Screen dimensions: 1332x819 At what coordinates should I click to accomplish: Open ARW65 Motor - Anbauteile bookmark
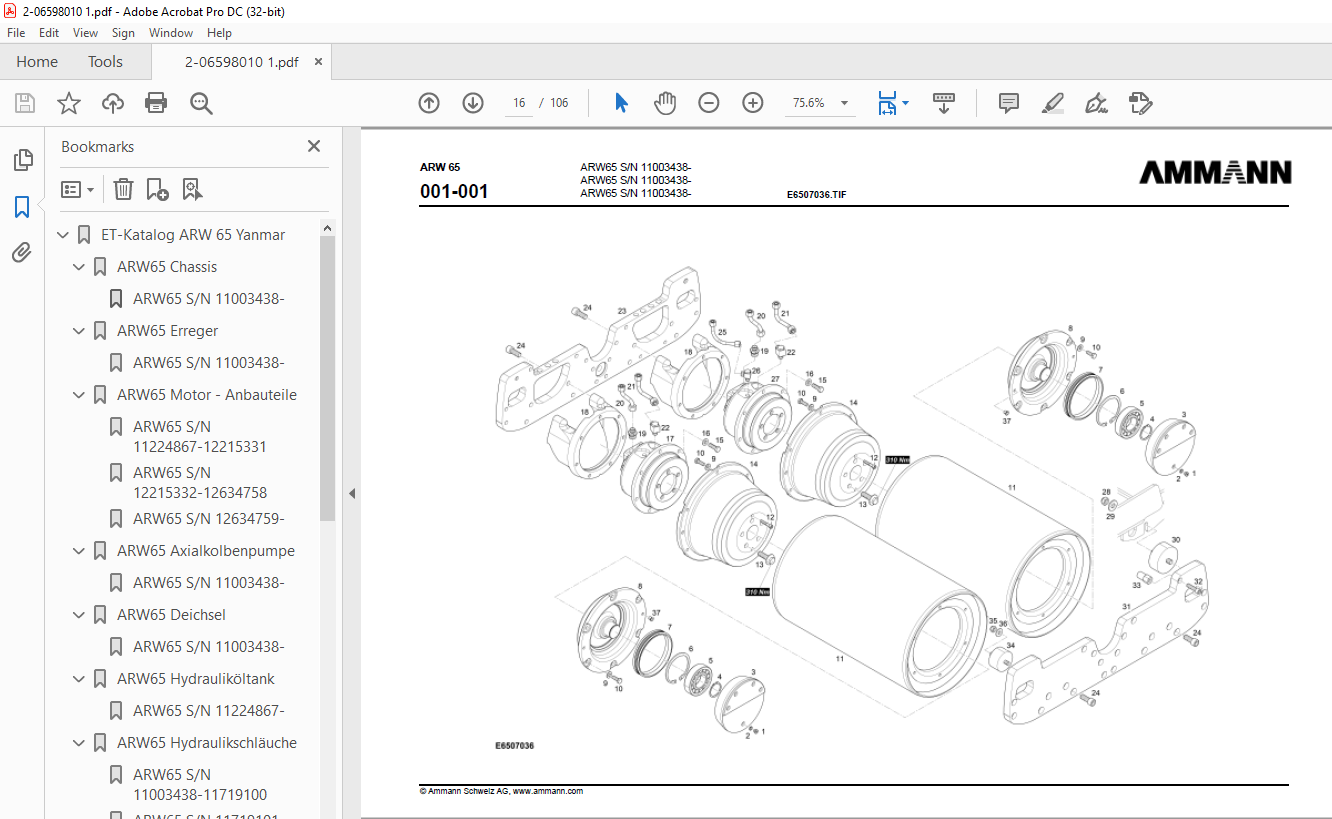[x=207, y=395]
